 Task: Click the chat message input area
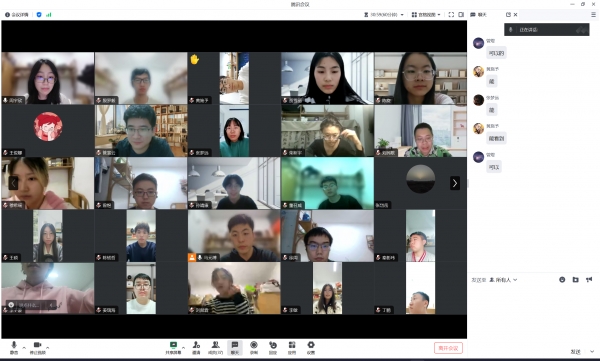click(x=533, y=314)
